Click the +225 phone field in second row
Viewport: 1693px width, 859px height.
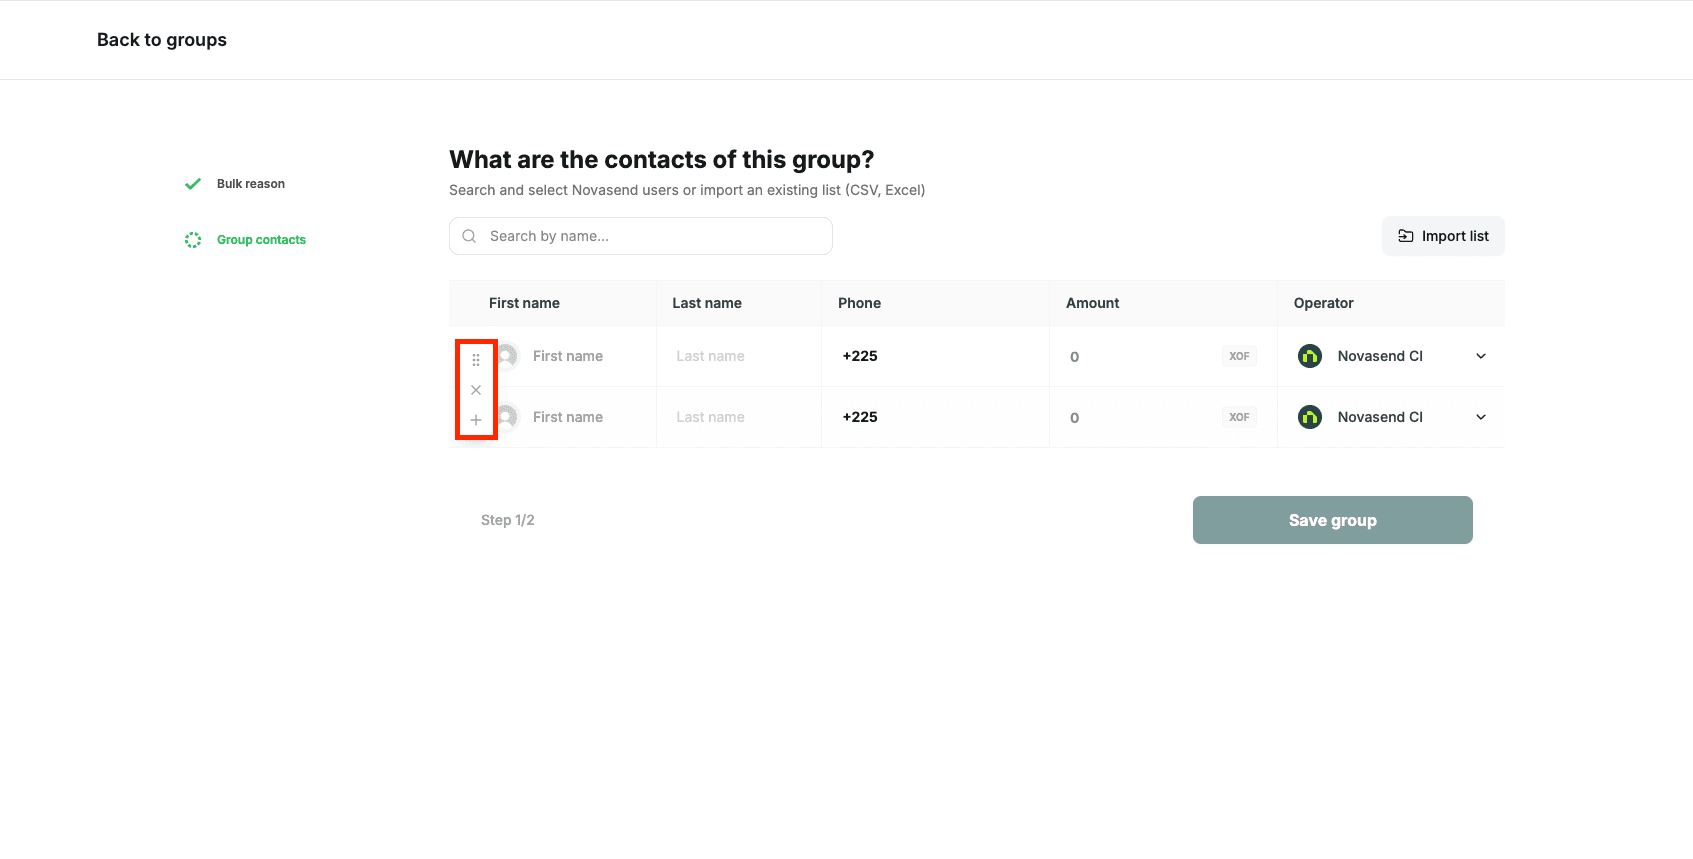(935, 417)
